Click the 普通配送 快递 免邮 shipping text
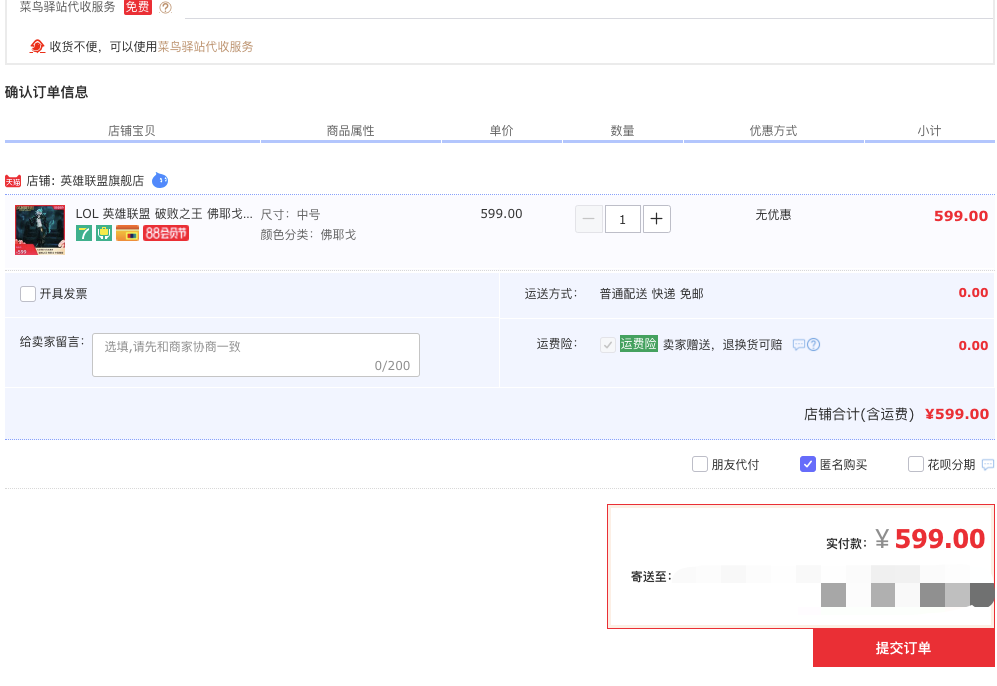 (651, 294)
